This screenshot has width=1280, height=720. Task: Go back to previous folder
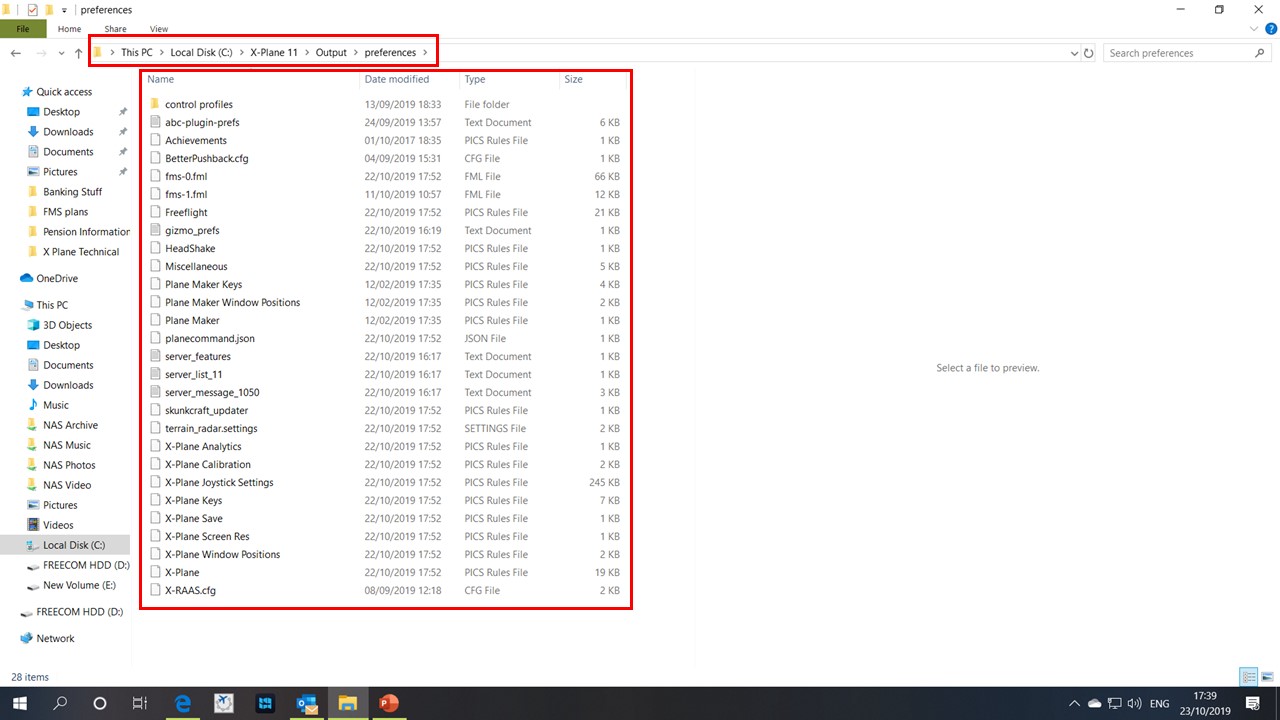pyautogui.click(x=16, y=53)
